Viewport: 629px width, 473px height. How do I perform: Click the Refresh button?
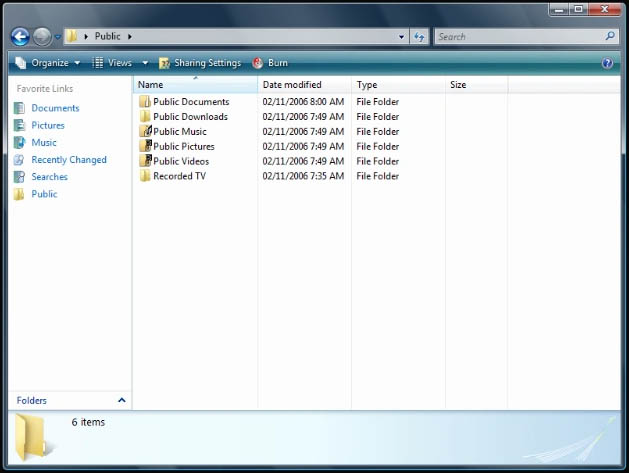coord(419,37)
